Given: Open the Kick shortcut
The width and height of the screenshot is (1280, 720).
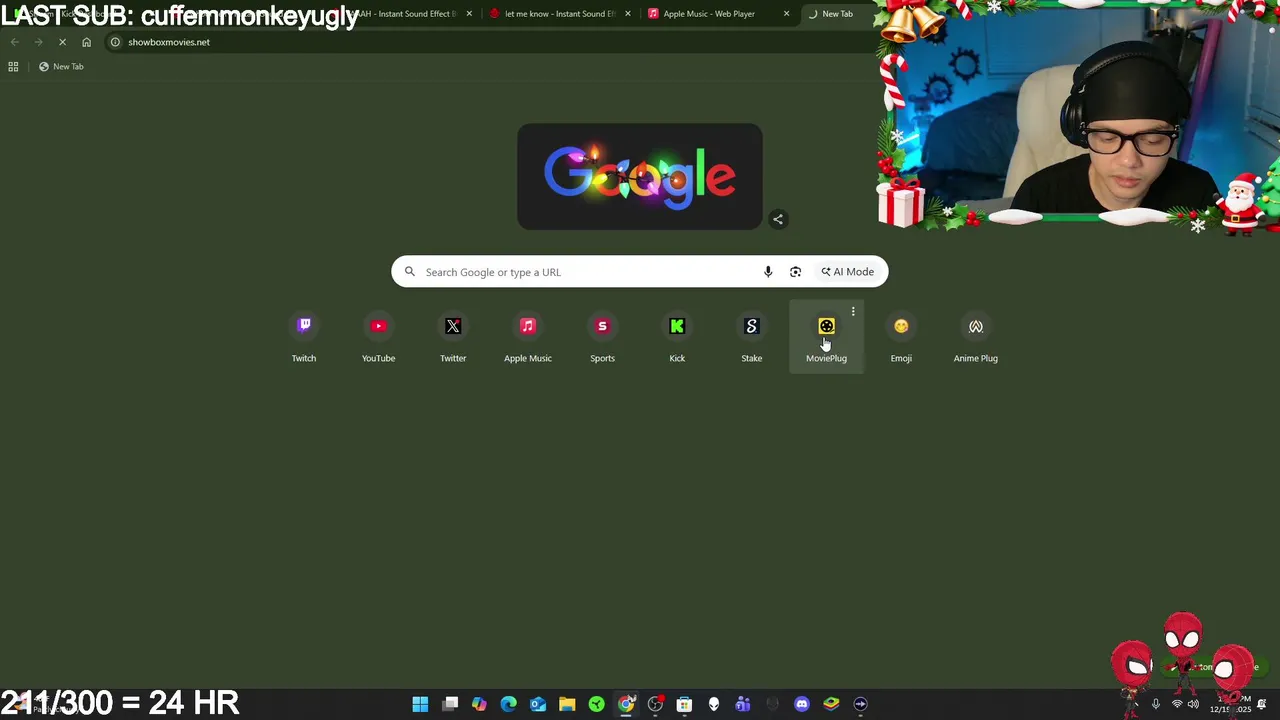Looking at the screenshot, I should [677, 338].
